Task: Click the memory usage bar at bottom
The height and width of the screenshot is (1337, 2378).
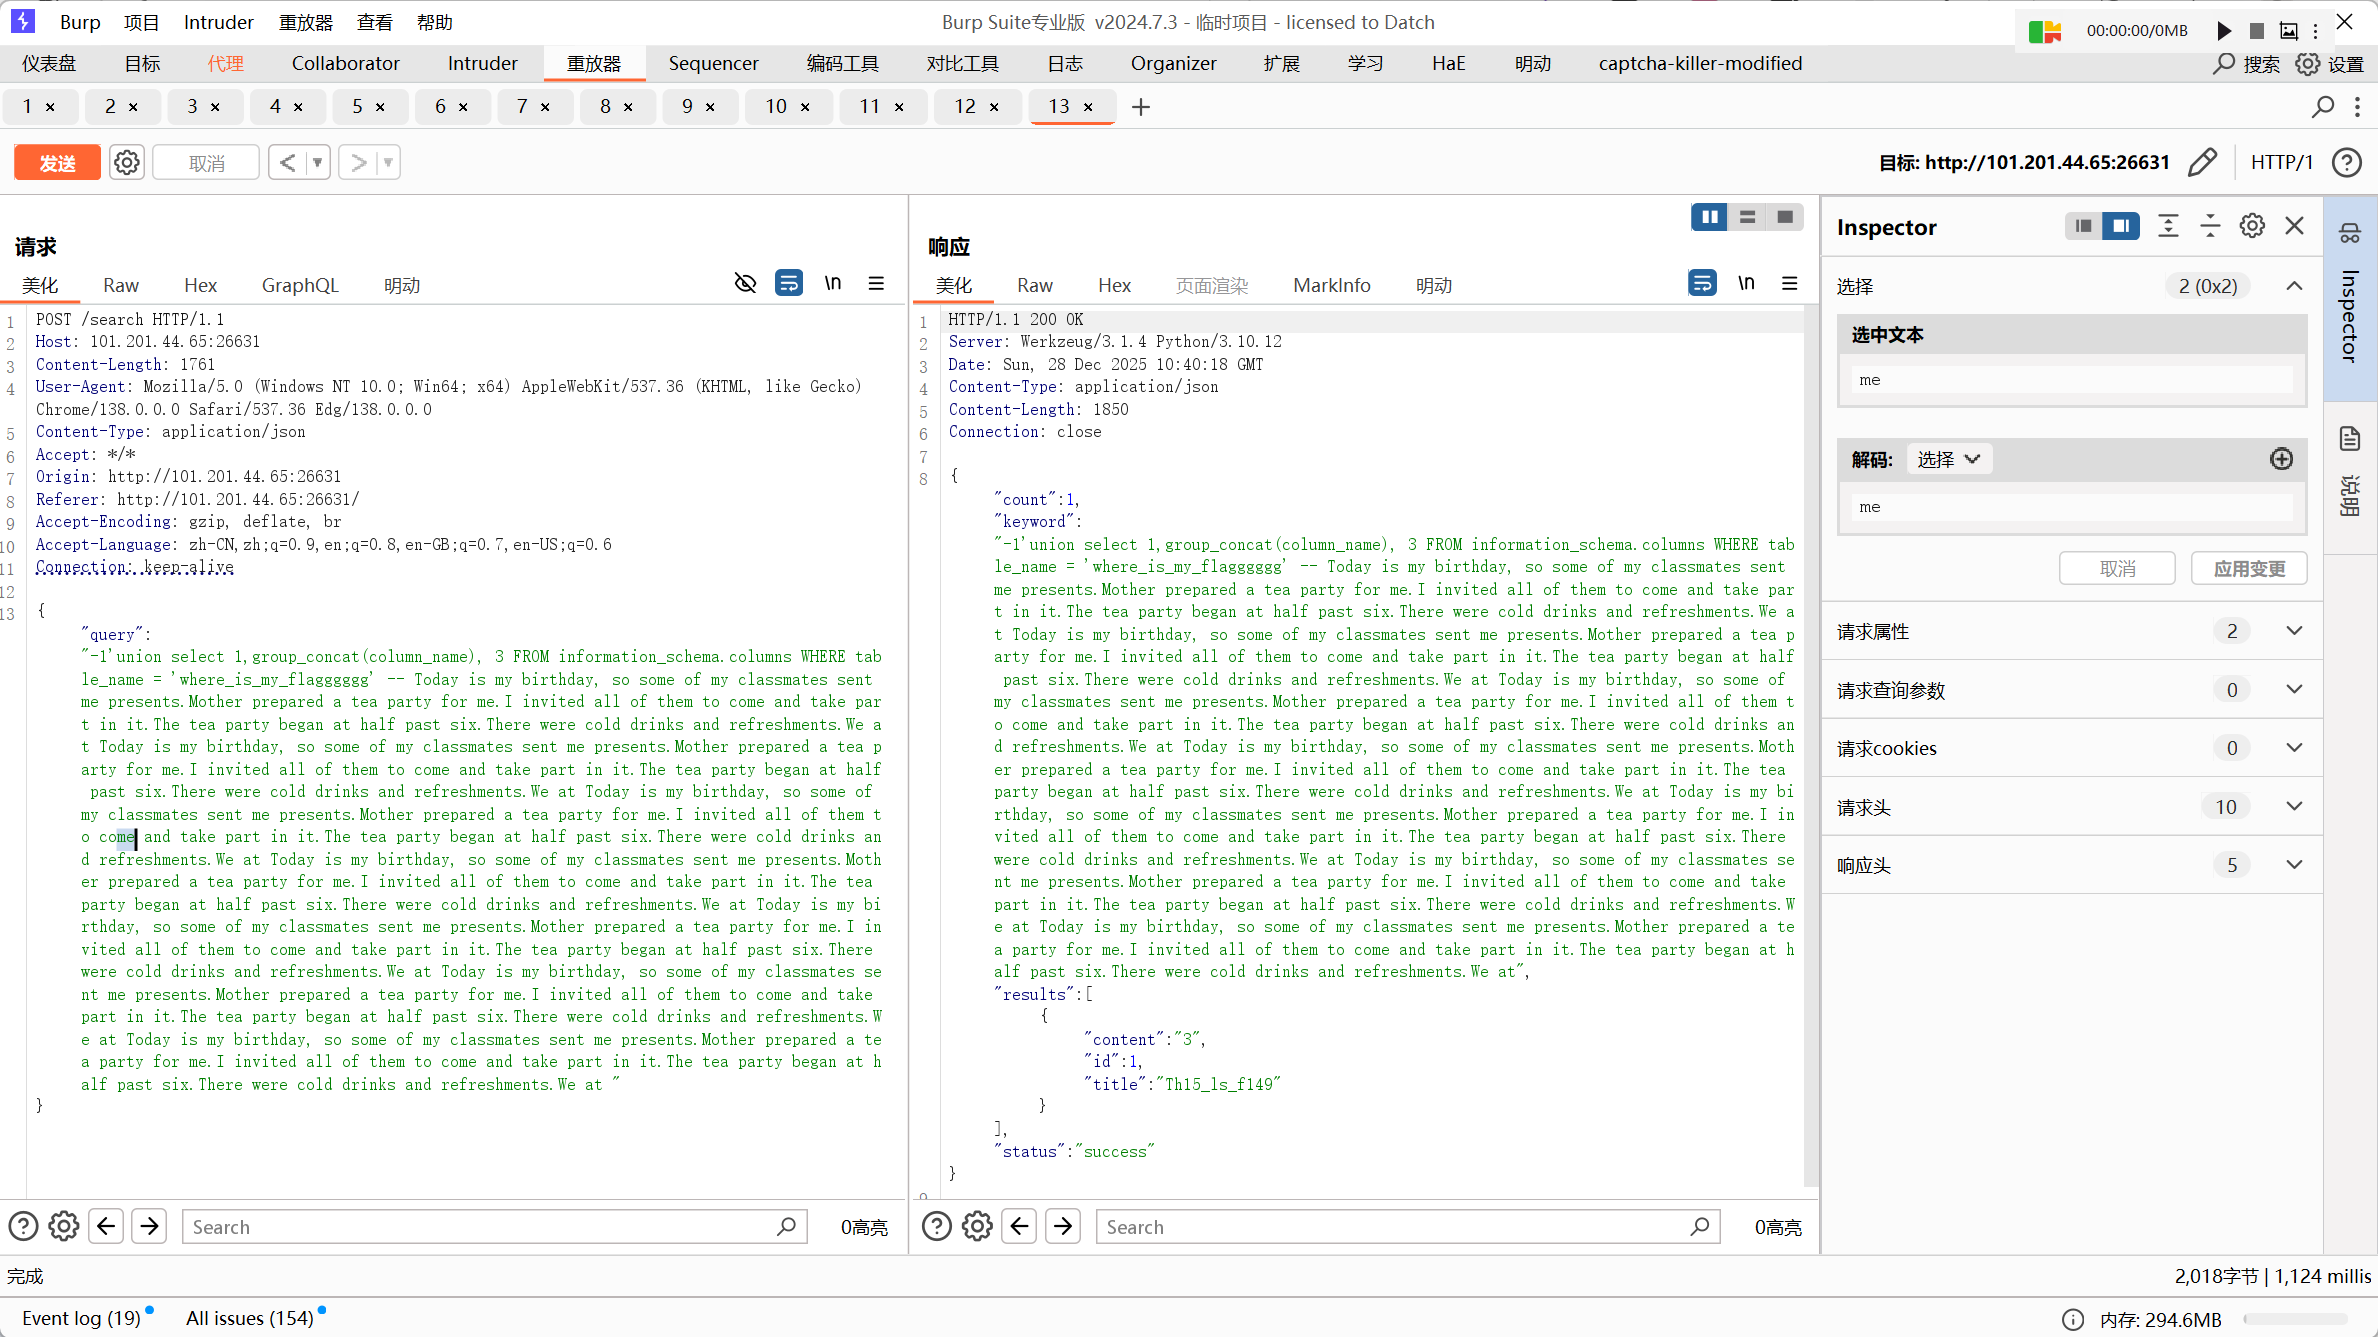Action: pos(2295,1319)
